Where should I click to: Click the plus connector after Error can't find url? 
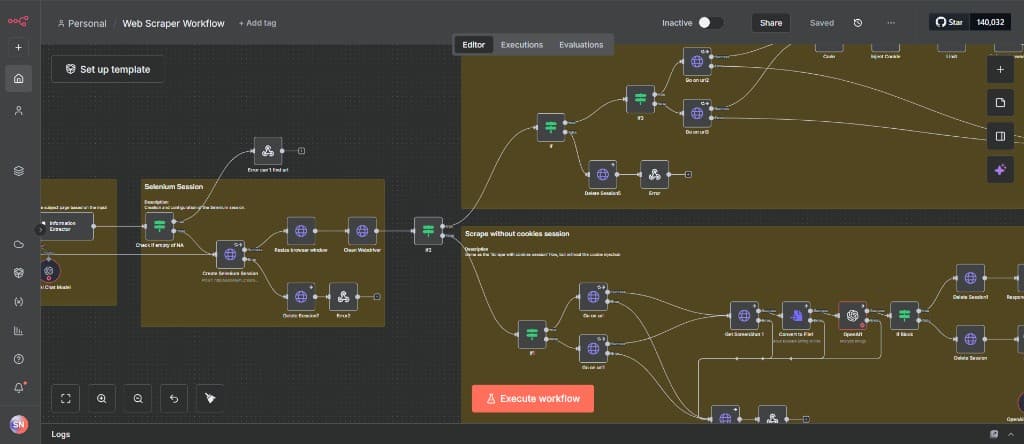tap(301, 151)
